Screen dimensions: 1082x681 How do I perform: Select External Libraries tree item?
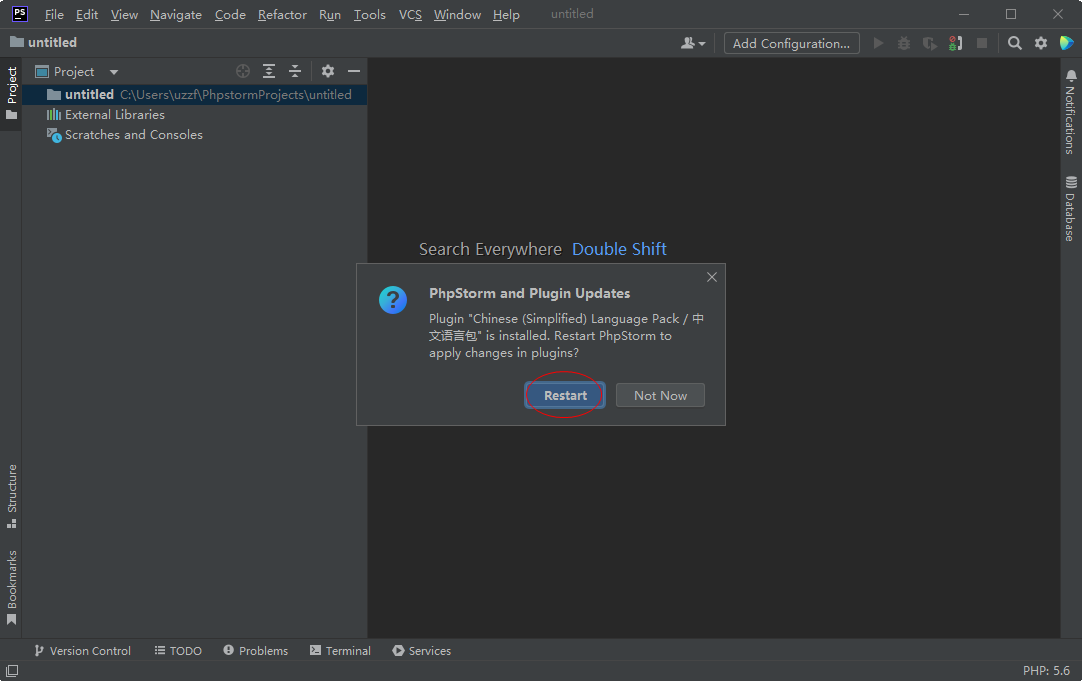(106, 115)
